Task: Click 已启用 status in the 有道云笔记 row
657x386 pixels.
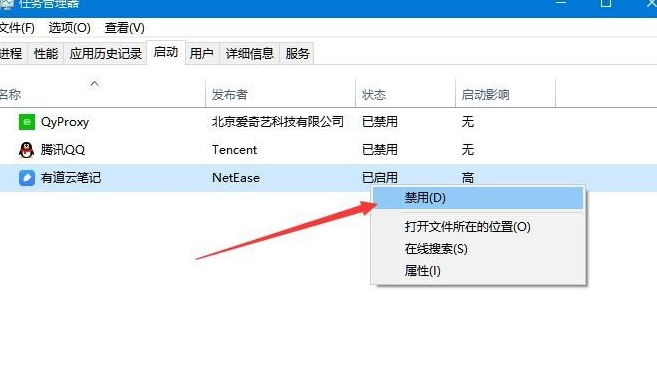Action: pos(380,178)
